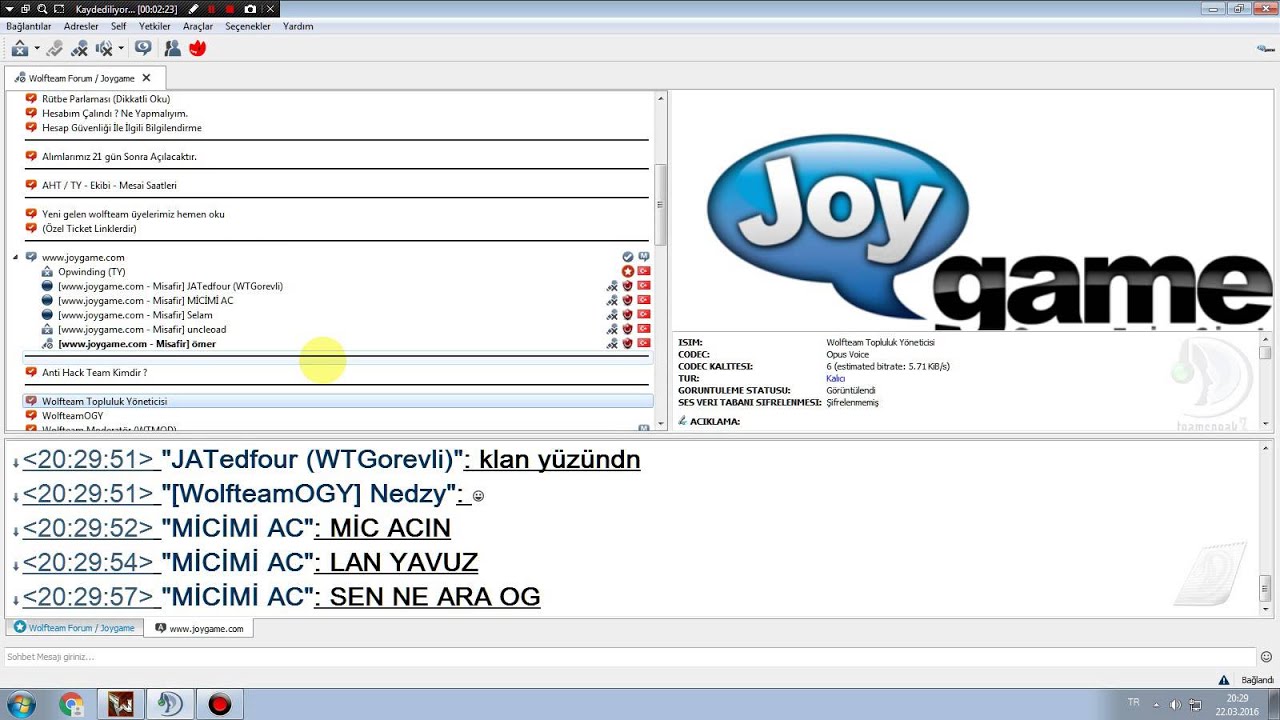Open the Yetkiler menu
This screenshot has width=1280, height=720.
click(x=155, y=26)
